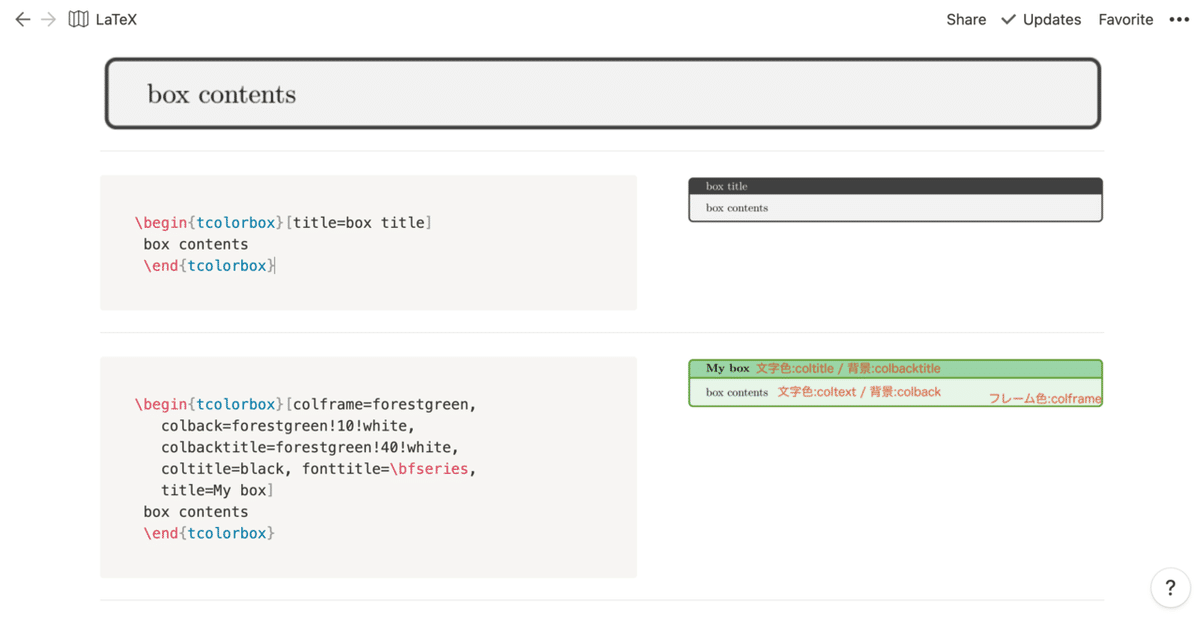Select the large 'box contents' rendered block

pyautogui.click(x=602, y=94)
